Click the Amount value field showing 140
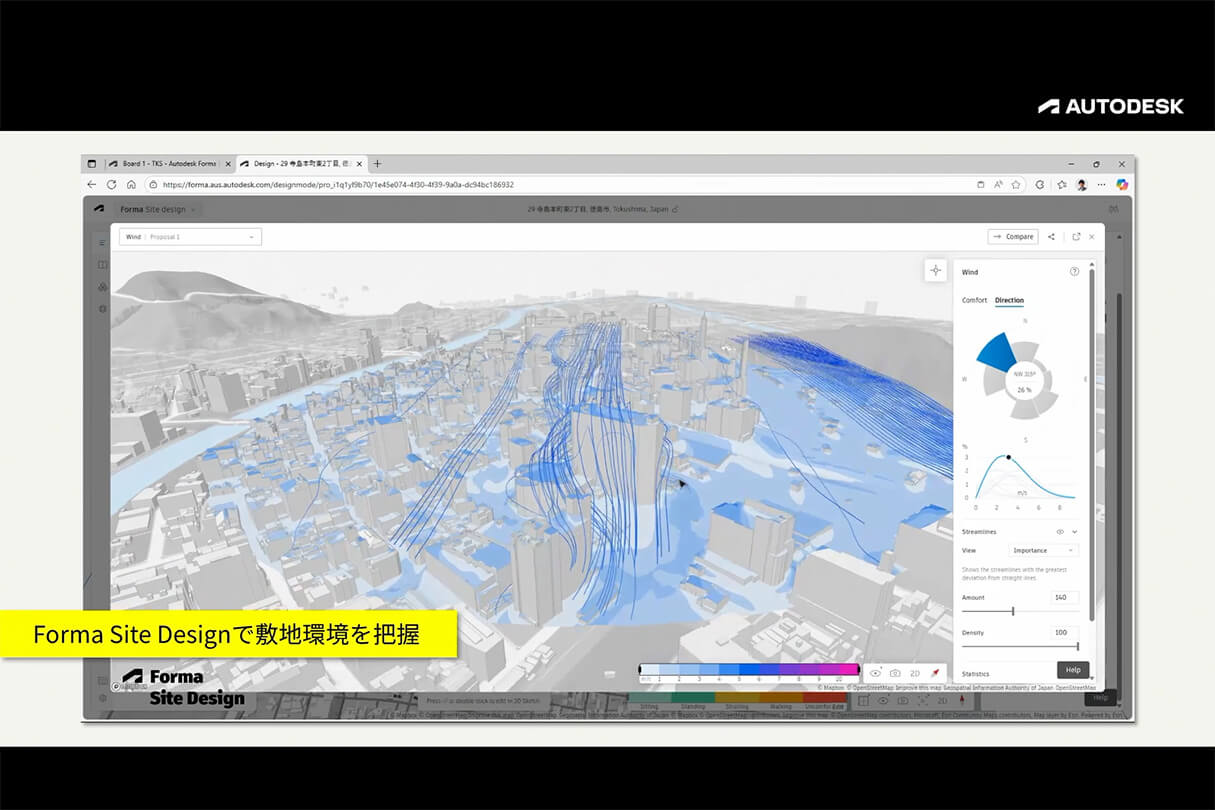Viewport: 1215px width, 810px height. pos(1064,597)
